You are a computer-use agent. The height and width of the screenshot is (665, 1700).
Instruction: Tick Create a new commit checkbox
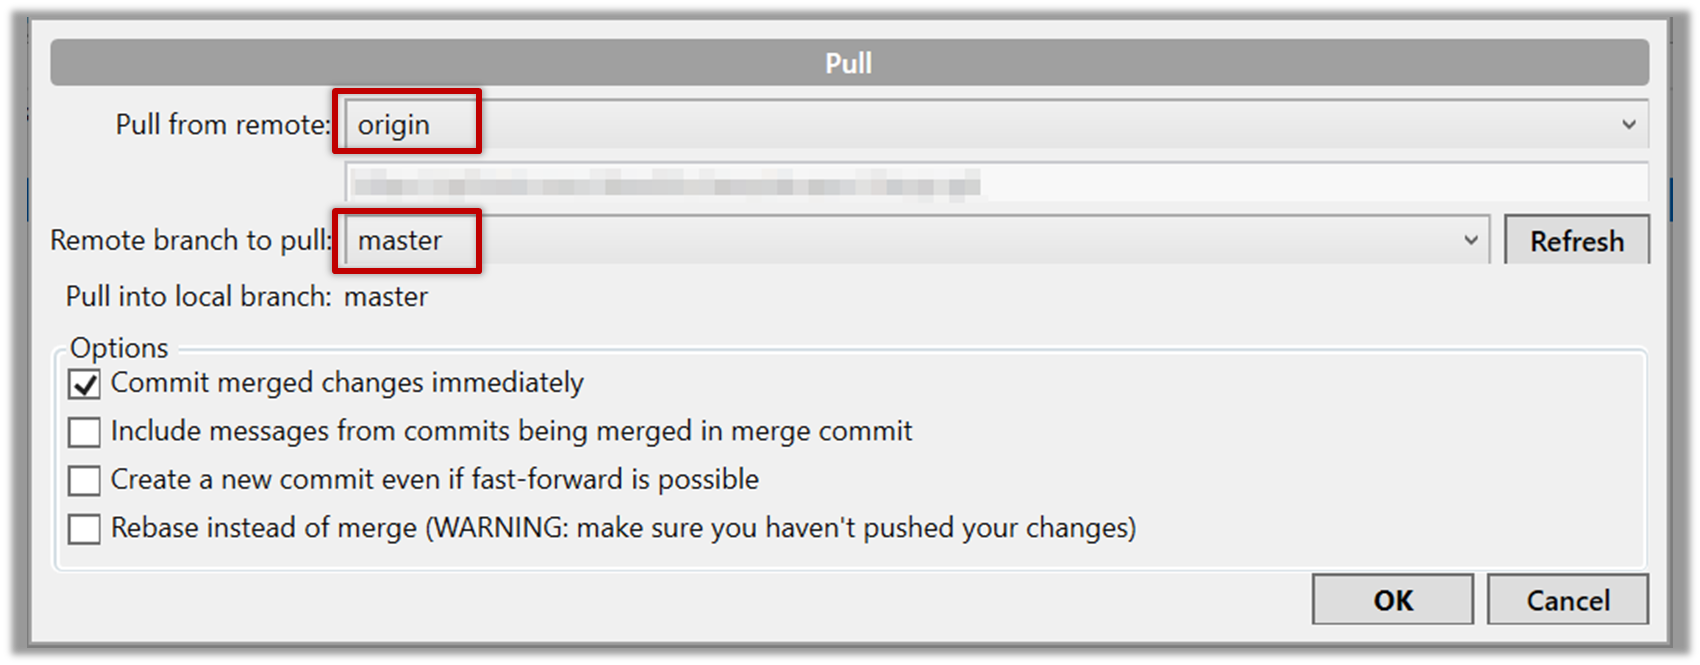[85, 480]
